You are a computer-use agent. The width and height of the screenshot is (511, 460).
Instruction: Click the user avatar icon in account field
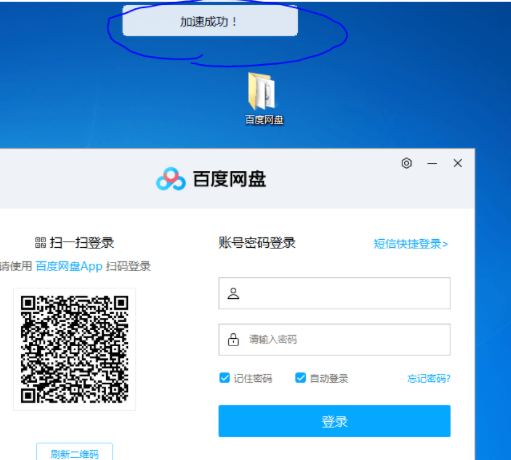point(233,293)
